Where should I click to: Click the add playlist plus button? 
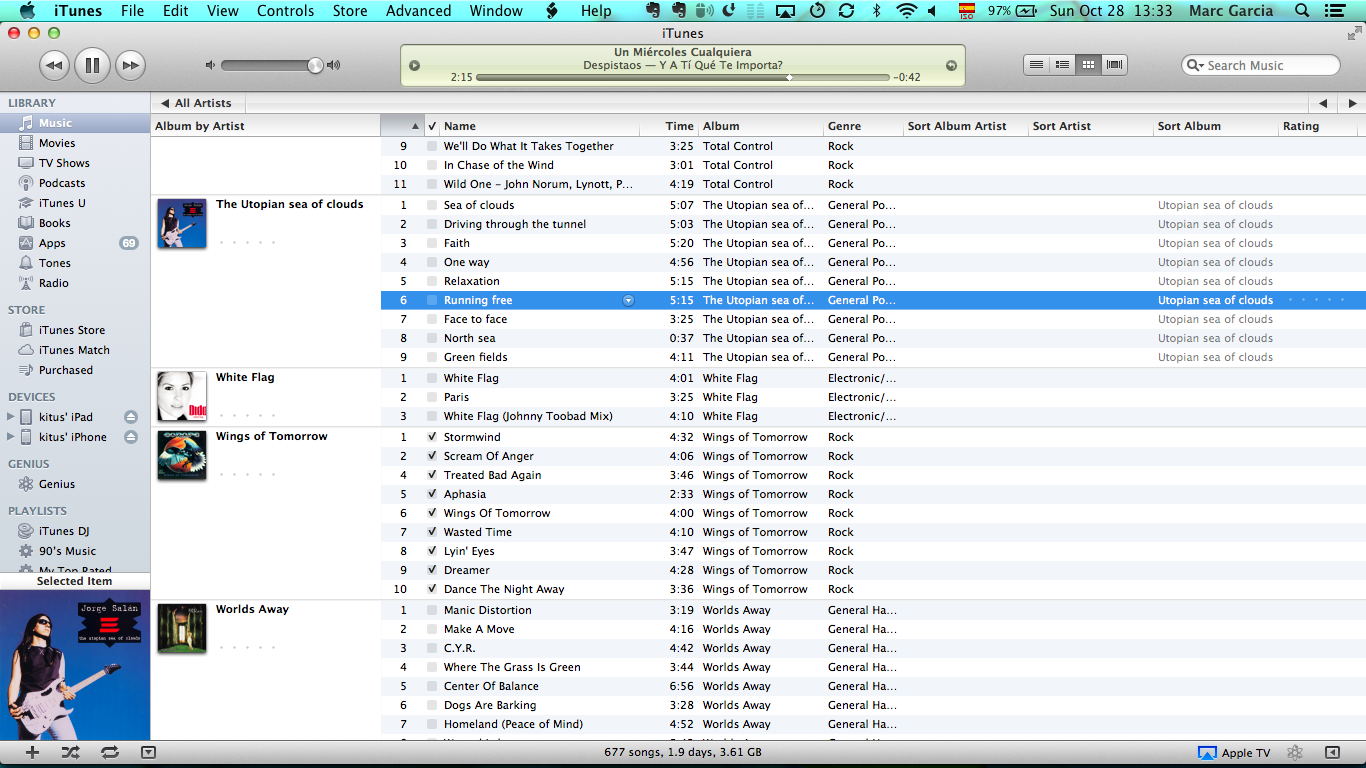pyautogui.click(x=32, y=753)
